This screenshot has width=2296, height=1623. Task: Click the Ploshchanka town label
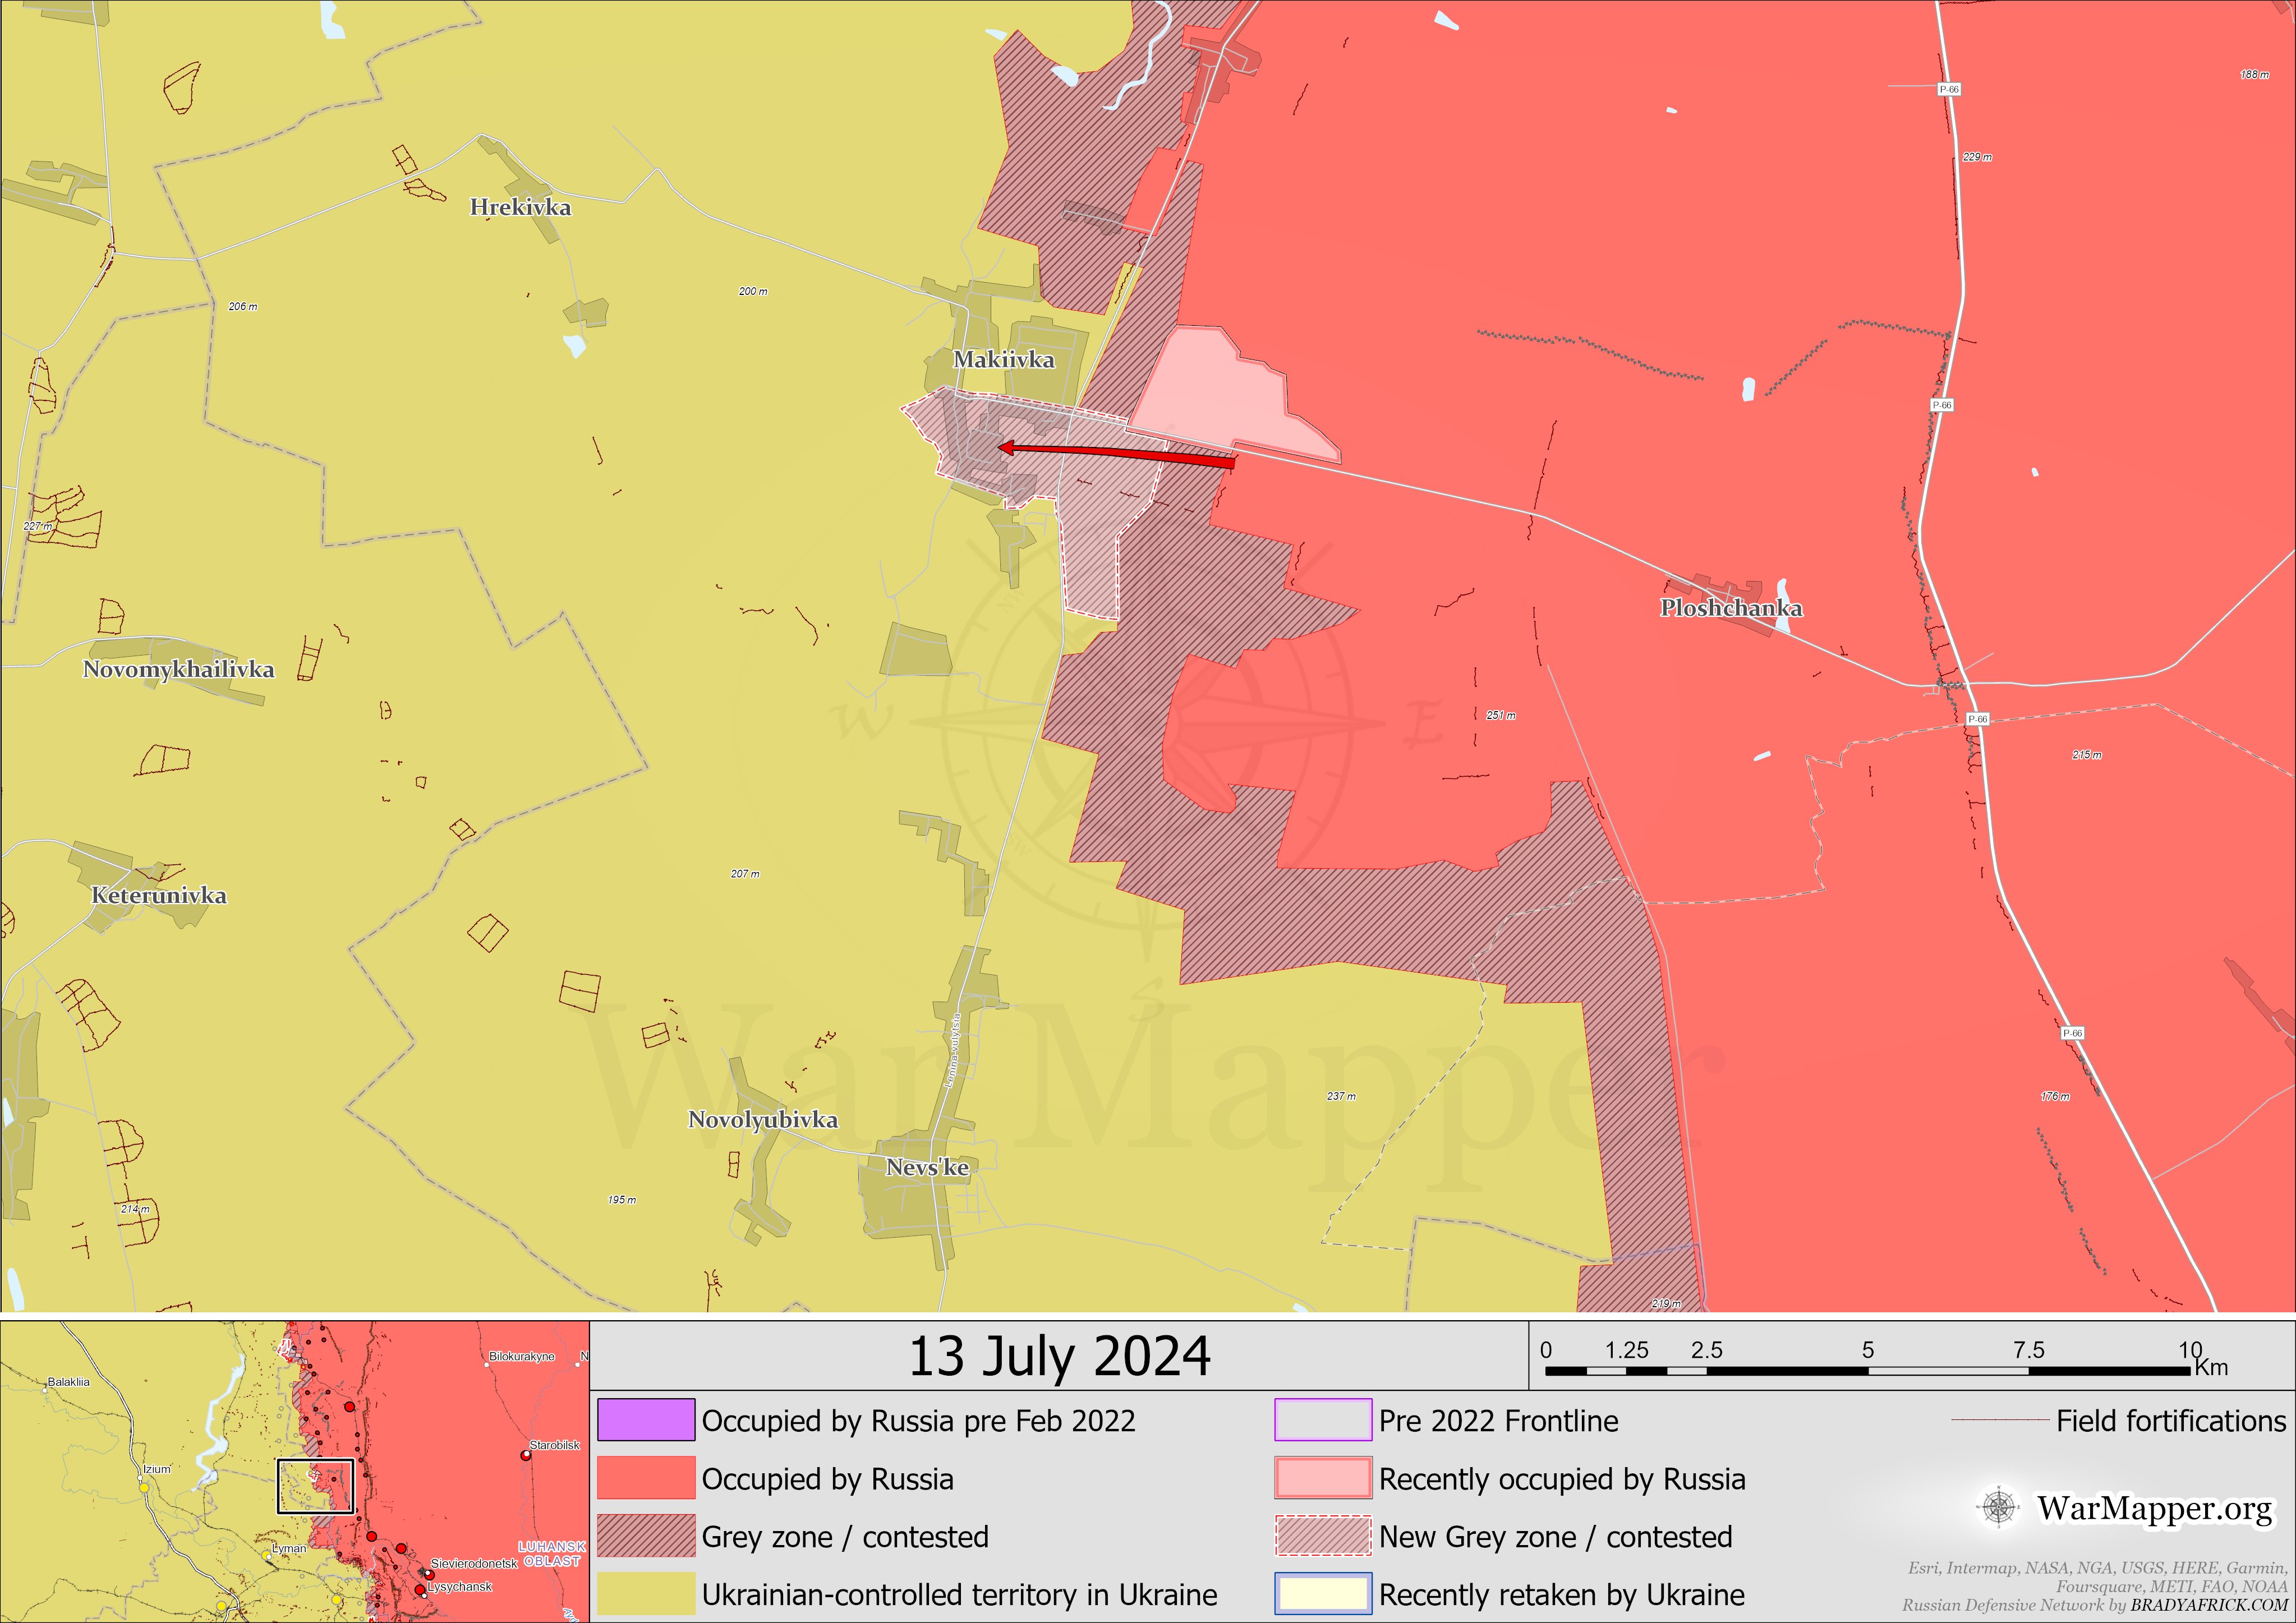coord(1731,608)
